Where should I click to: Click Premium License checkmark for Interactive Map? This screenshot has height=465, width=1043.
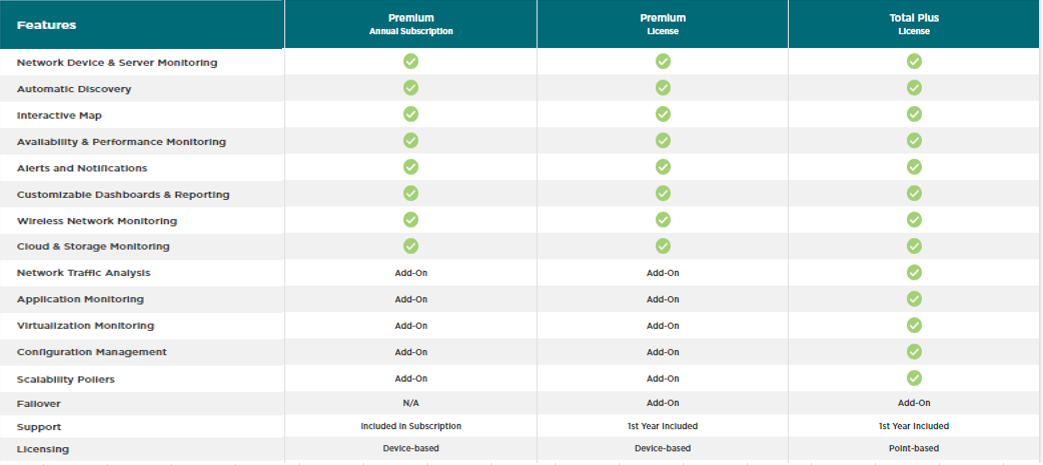pyautogui.click(x=663, y=114)
